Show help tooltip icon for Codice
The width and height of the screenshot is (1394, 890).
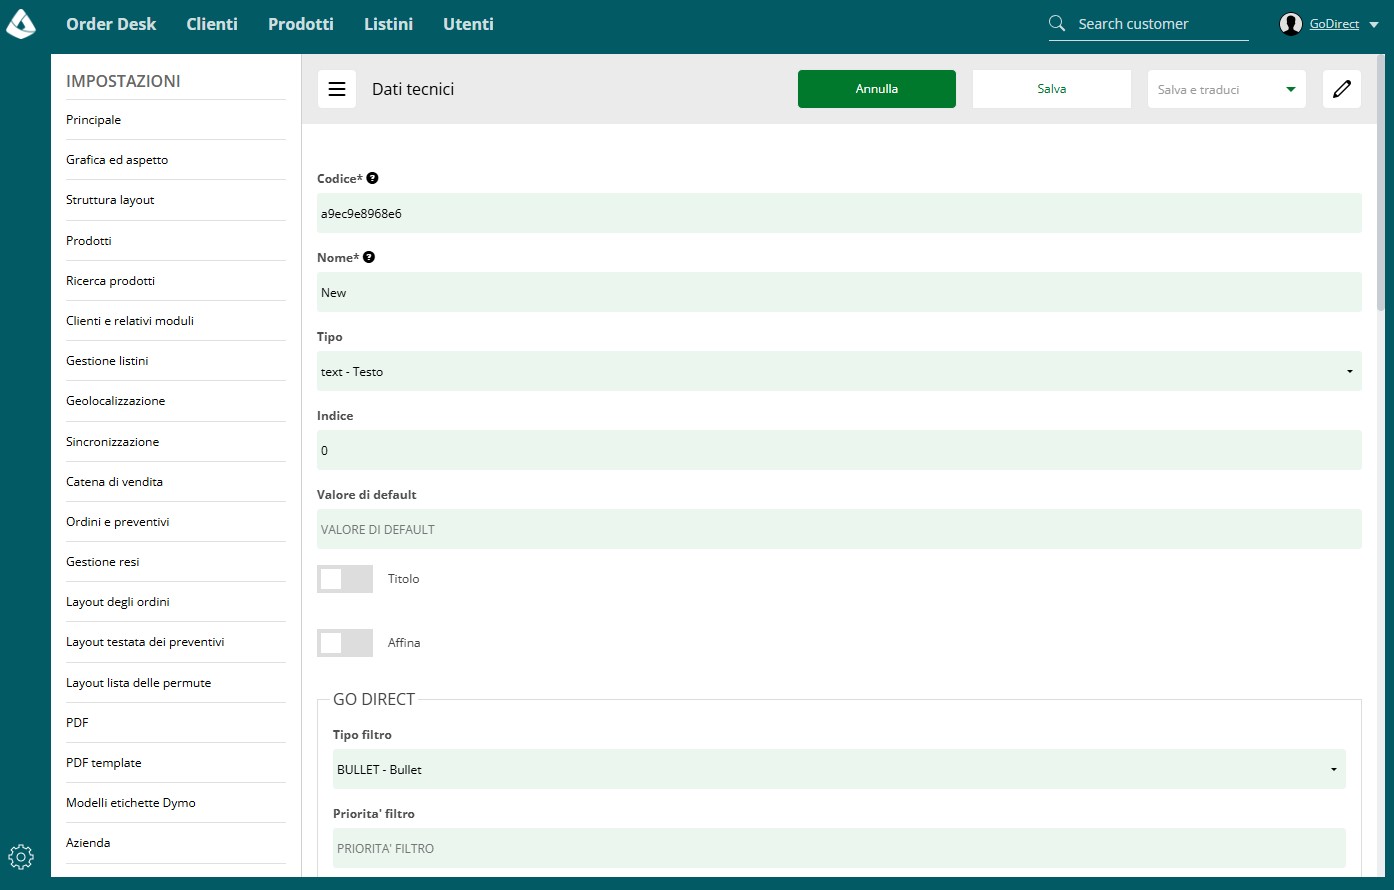click(372, 178)
